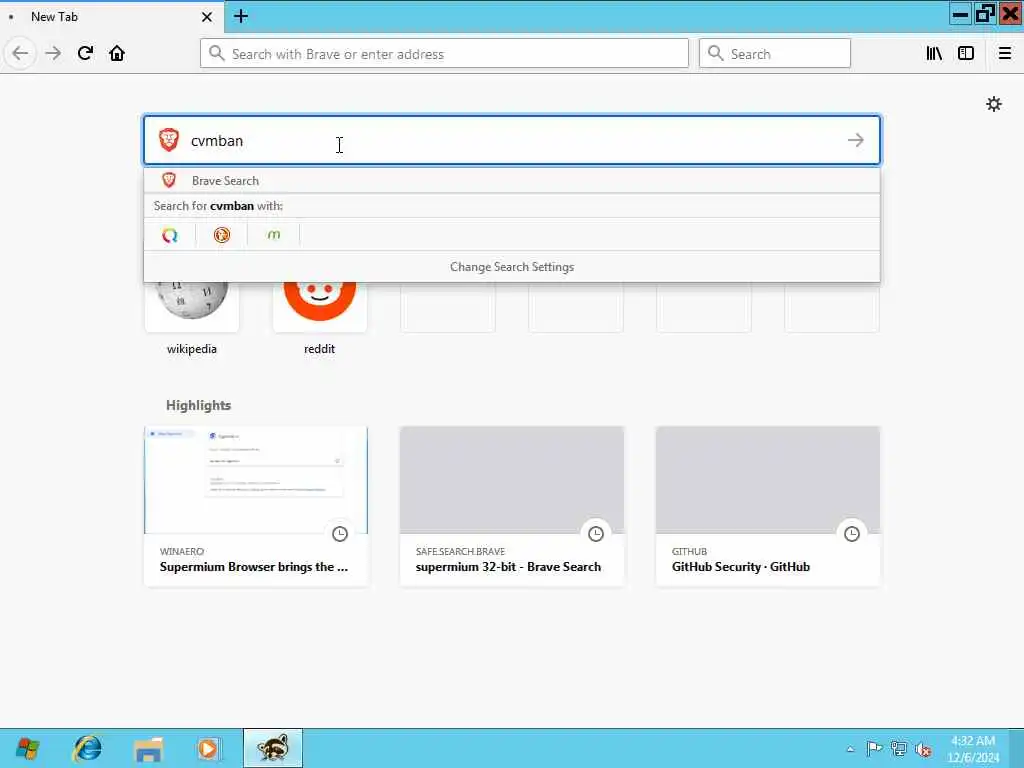Select the Brave Search suggestion row
The image size is (1024, 768).
(512, 180)
